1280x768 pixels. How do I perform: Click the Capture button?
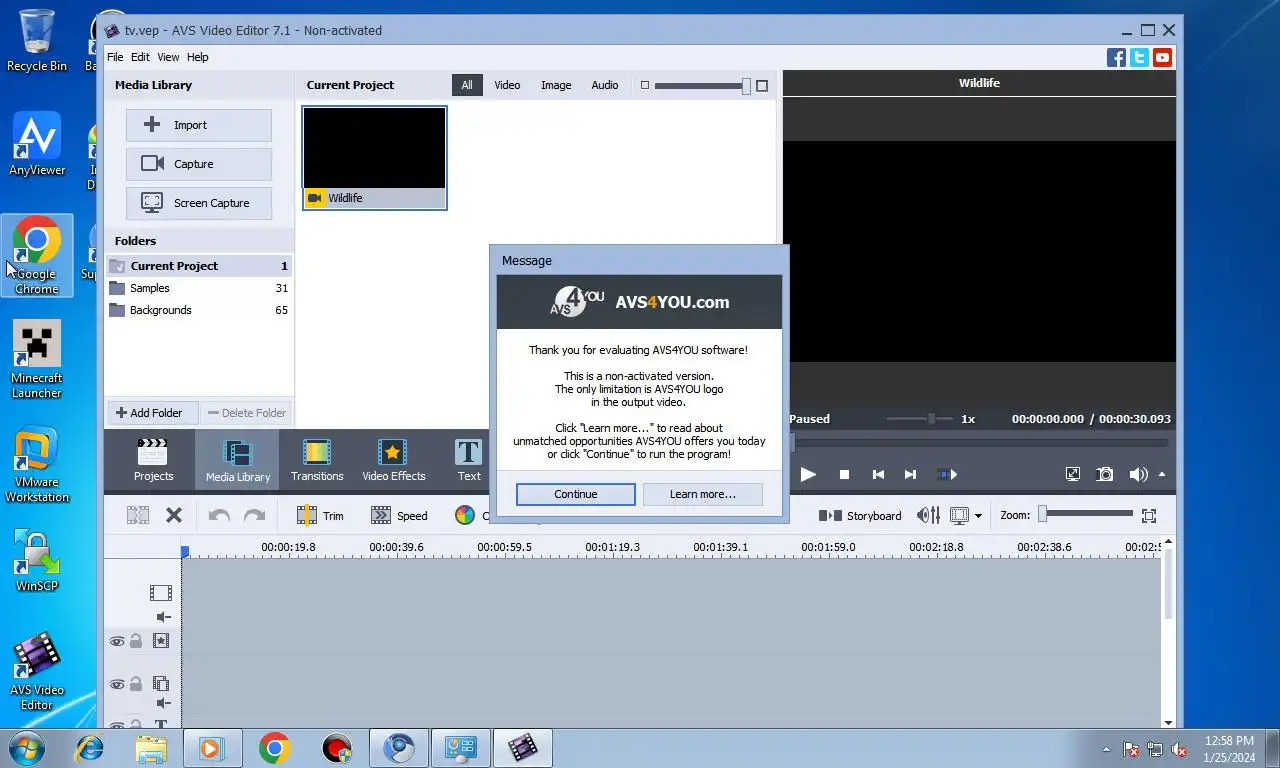(x=199, y=164)
